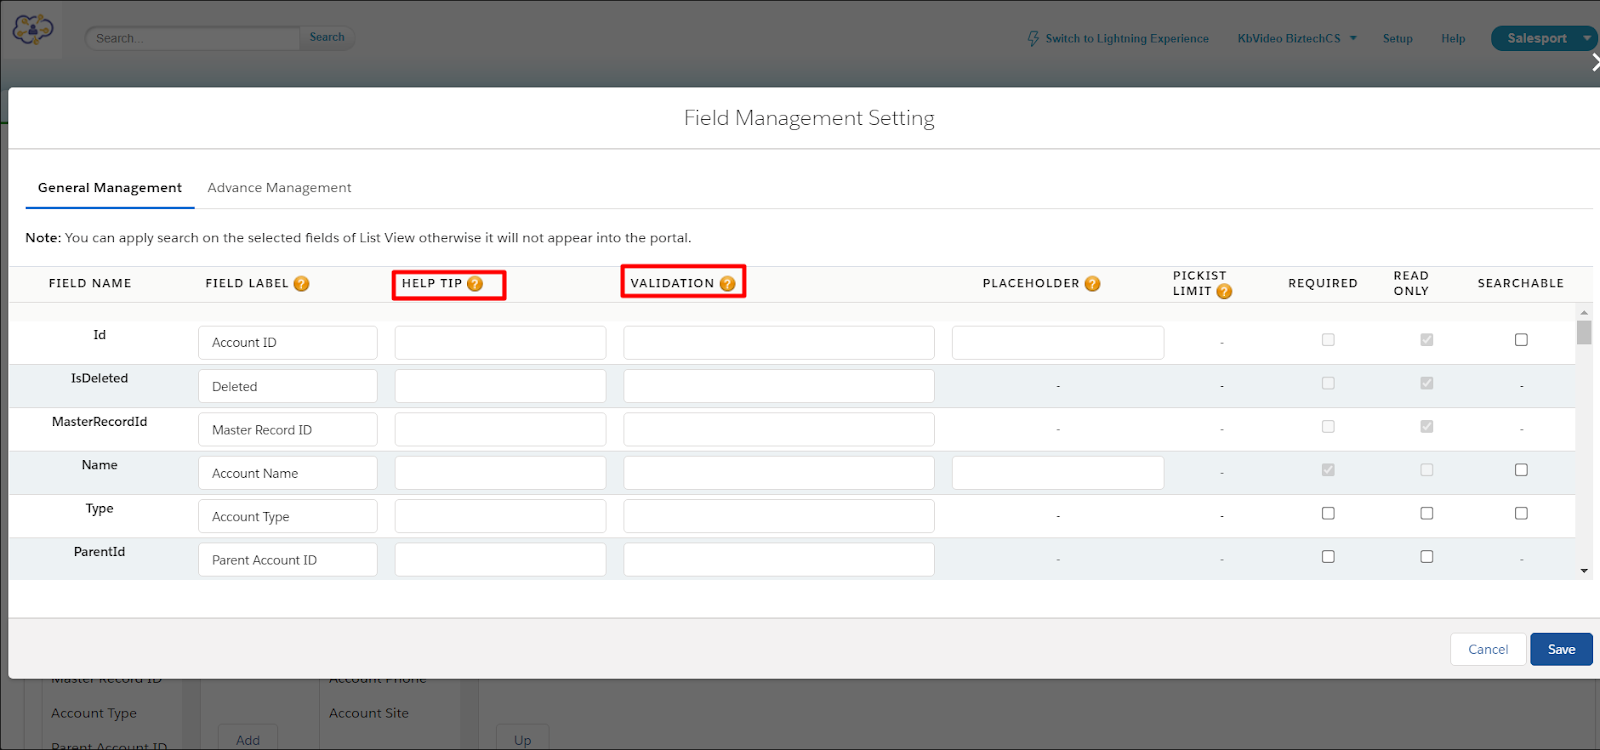Viewport: 1600px width, 750px height.
Task: Click the Lightning Experience bolt icon
Action: (1033, 39)
